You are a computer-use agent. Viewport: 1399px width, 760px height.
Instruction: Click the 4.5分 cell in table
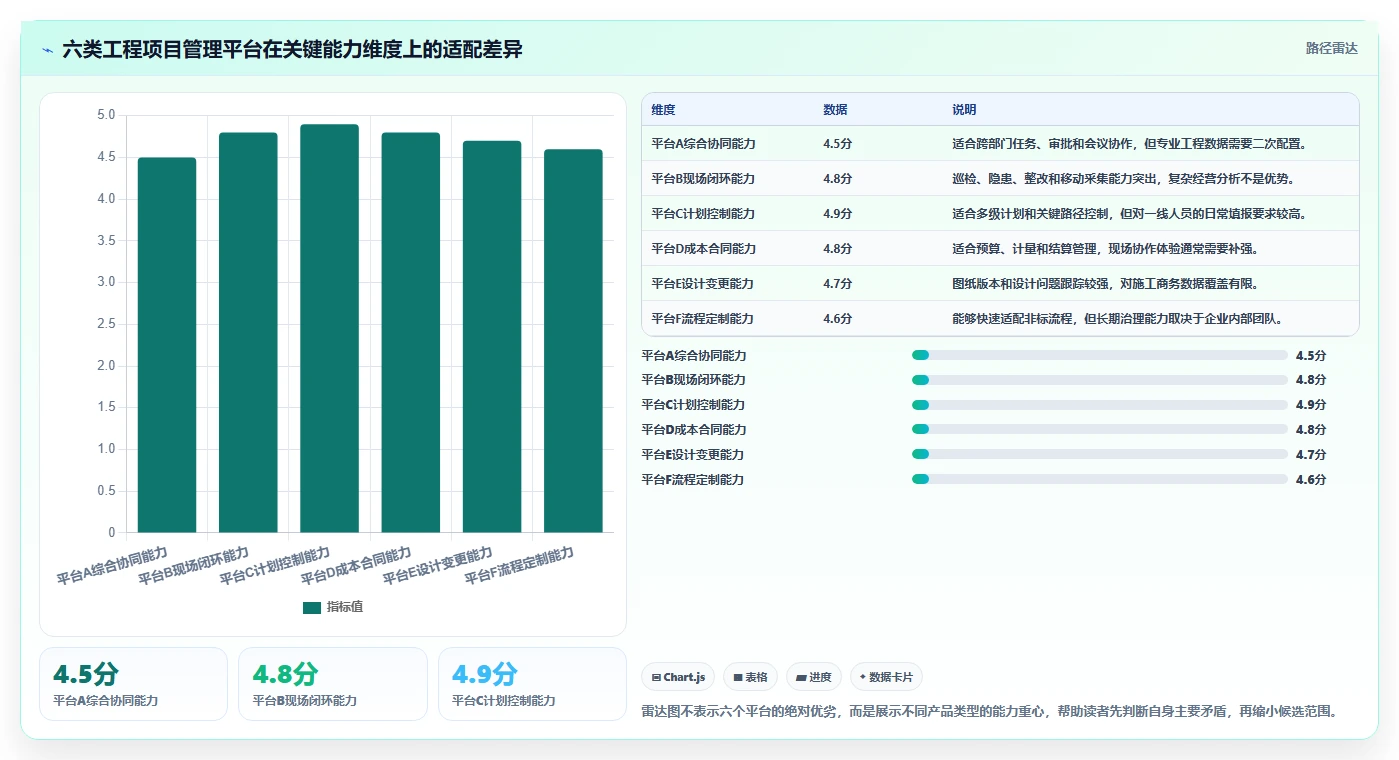837,143
